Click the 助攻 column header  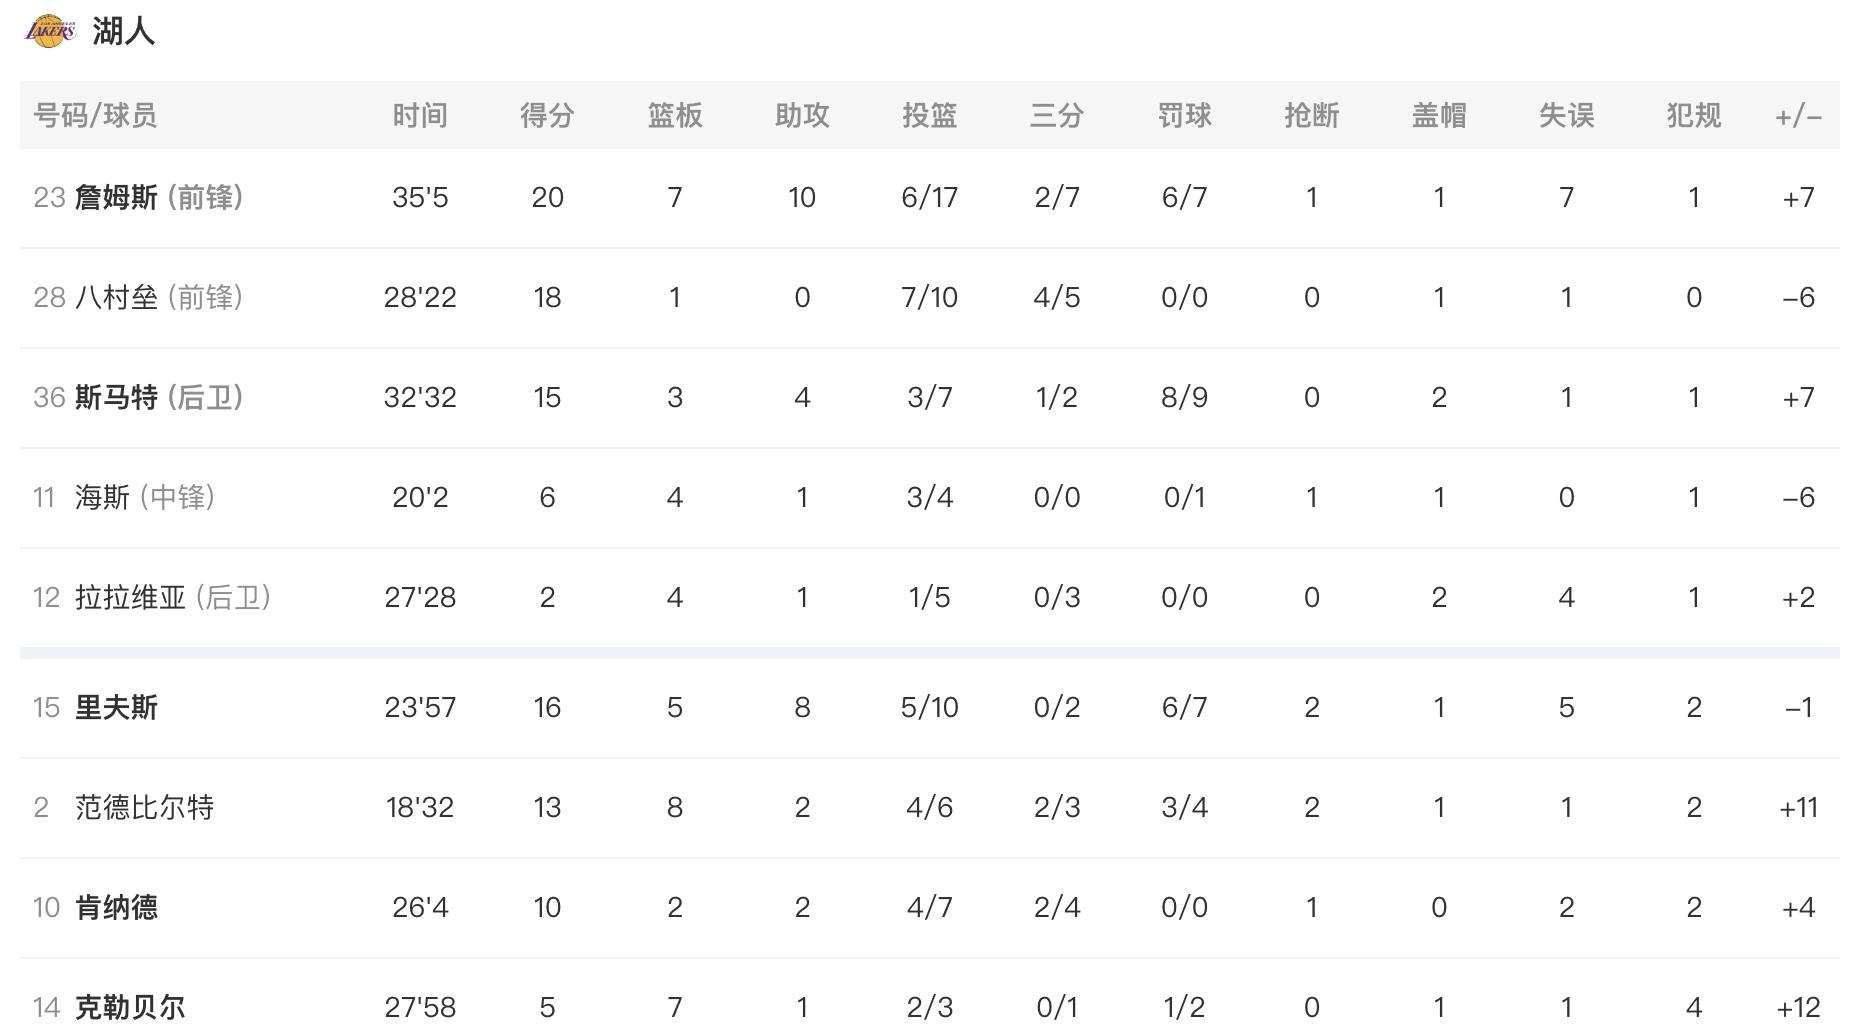(x=802, y=115)
